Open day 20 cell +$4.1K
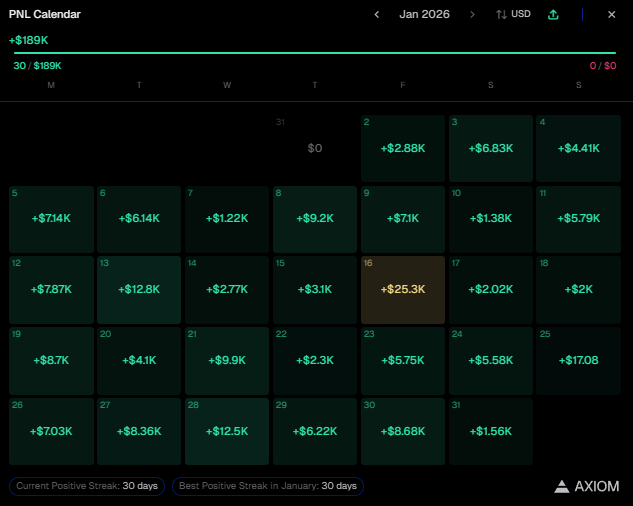The width and height of the screenshot is (633, 506). [x=139, y=361]
